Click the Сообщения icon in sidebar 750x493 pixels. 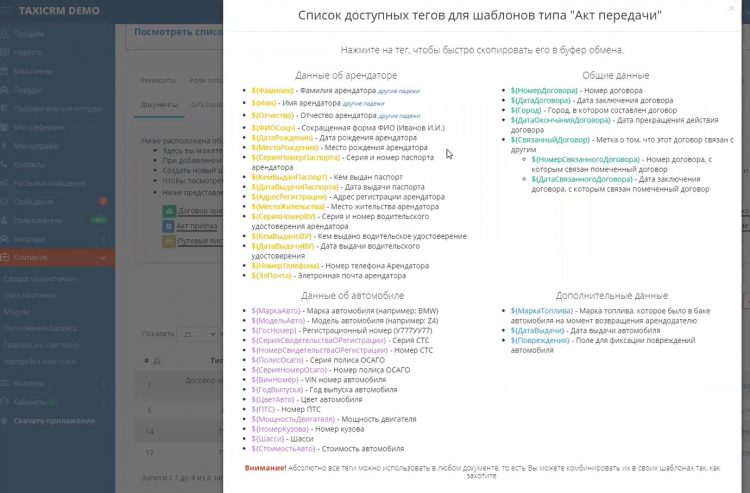click(6, 202)
